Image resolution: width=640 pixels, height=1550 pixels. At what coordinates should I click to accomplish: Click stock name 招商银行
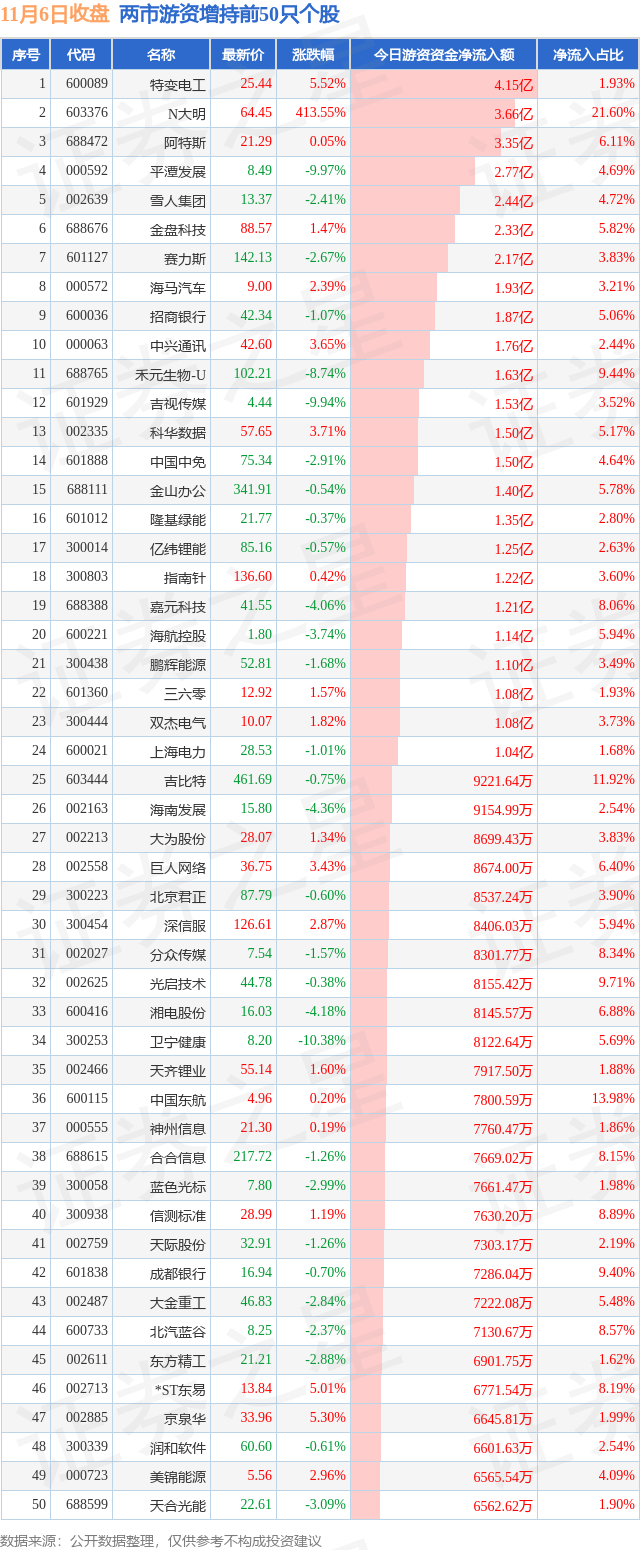[178, 317]
